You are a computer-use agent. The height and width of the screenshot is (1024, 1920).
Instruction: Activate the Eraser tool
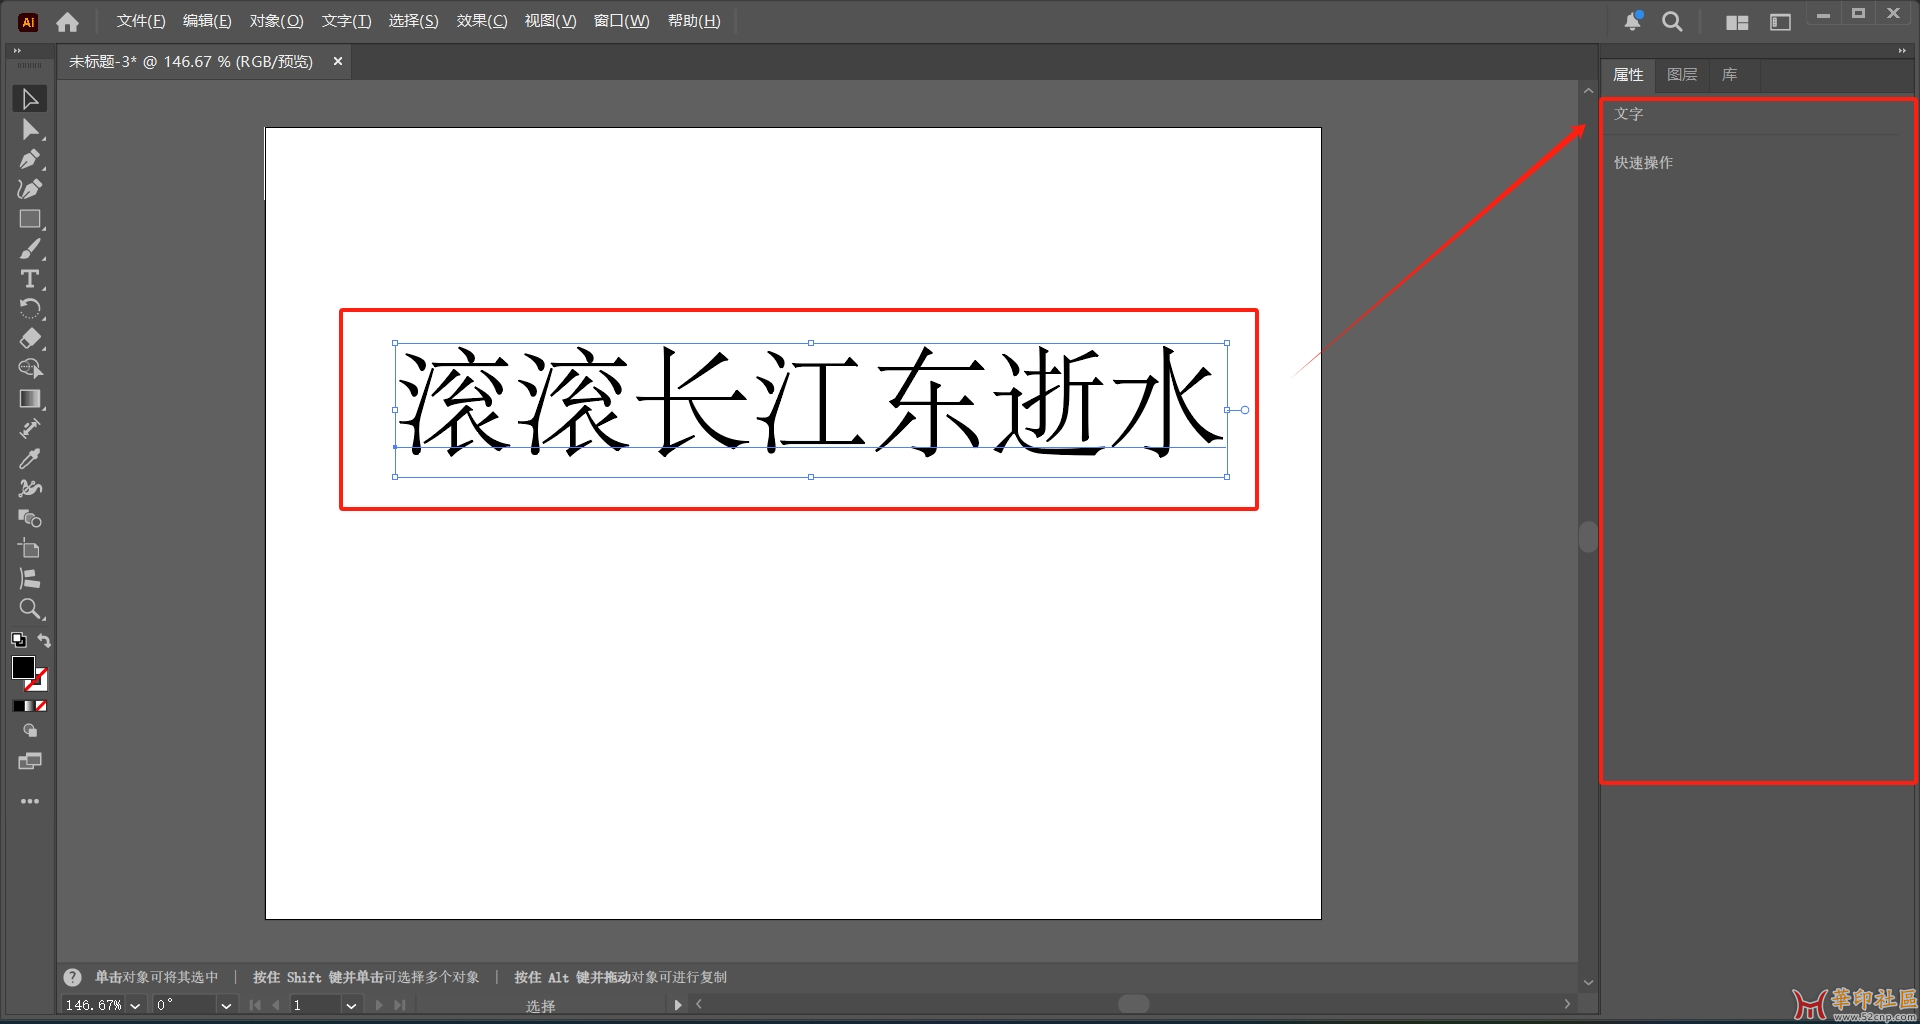click(30, 338)
